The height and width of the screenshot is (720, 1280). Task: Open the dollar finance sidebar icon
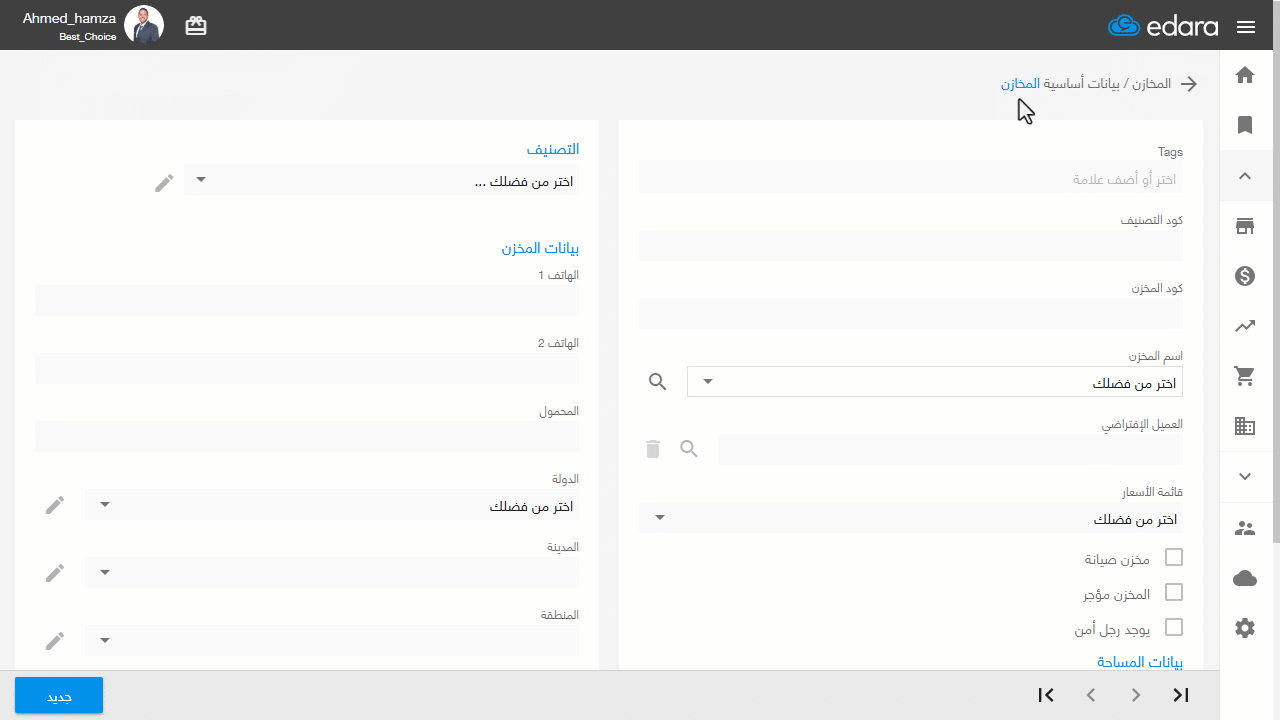pyautogui.click(x=1245, y=276)
